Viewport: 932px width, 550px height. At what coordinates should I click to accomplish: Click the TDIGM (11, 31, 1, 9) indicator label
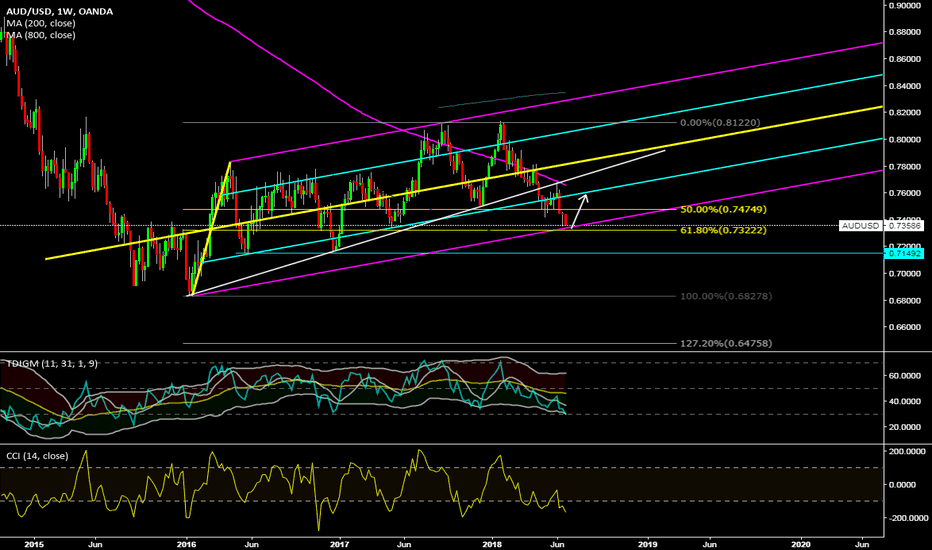(52, 363)
